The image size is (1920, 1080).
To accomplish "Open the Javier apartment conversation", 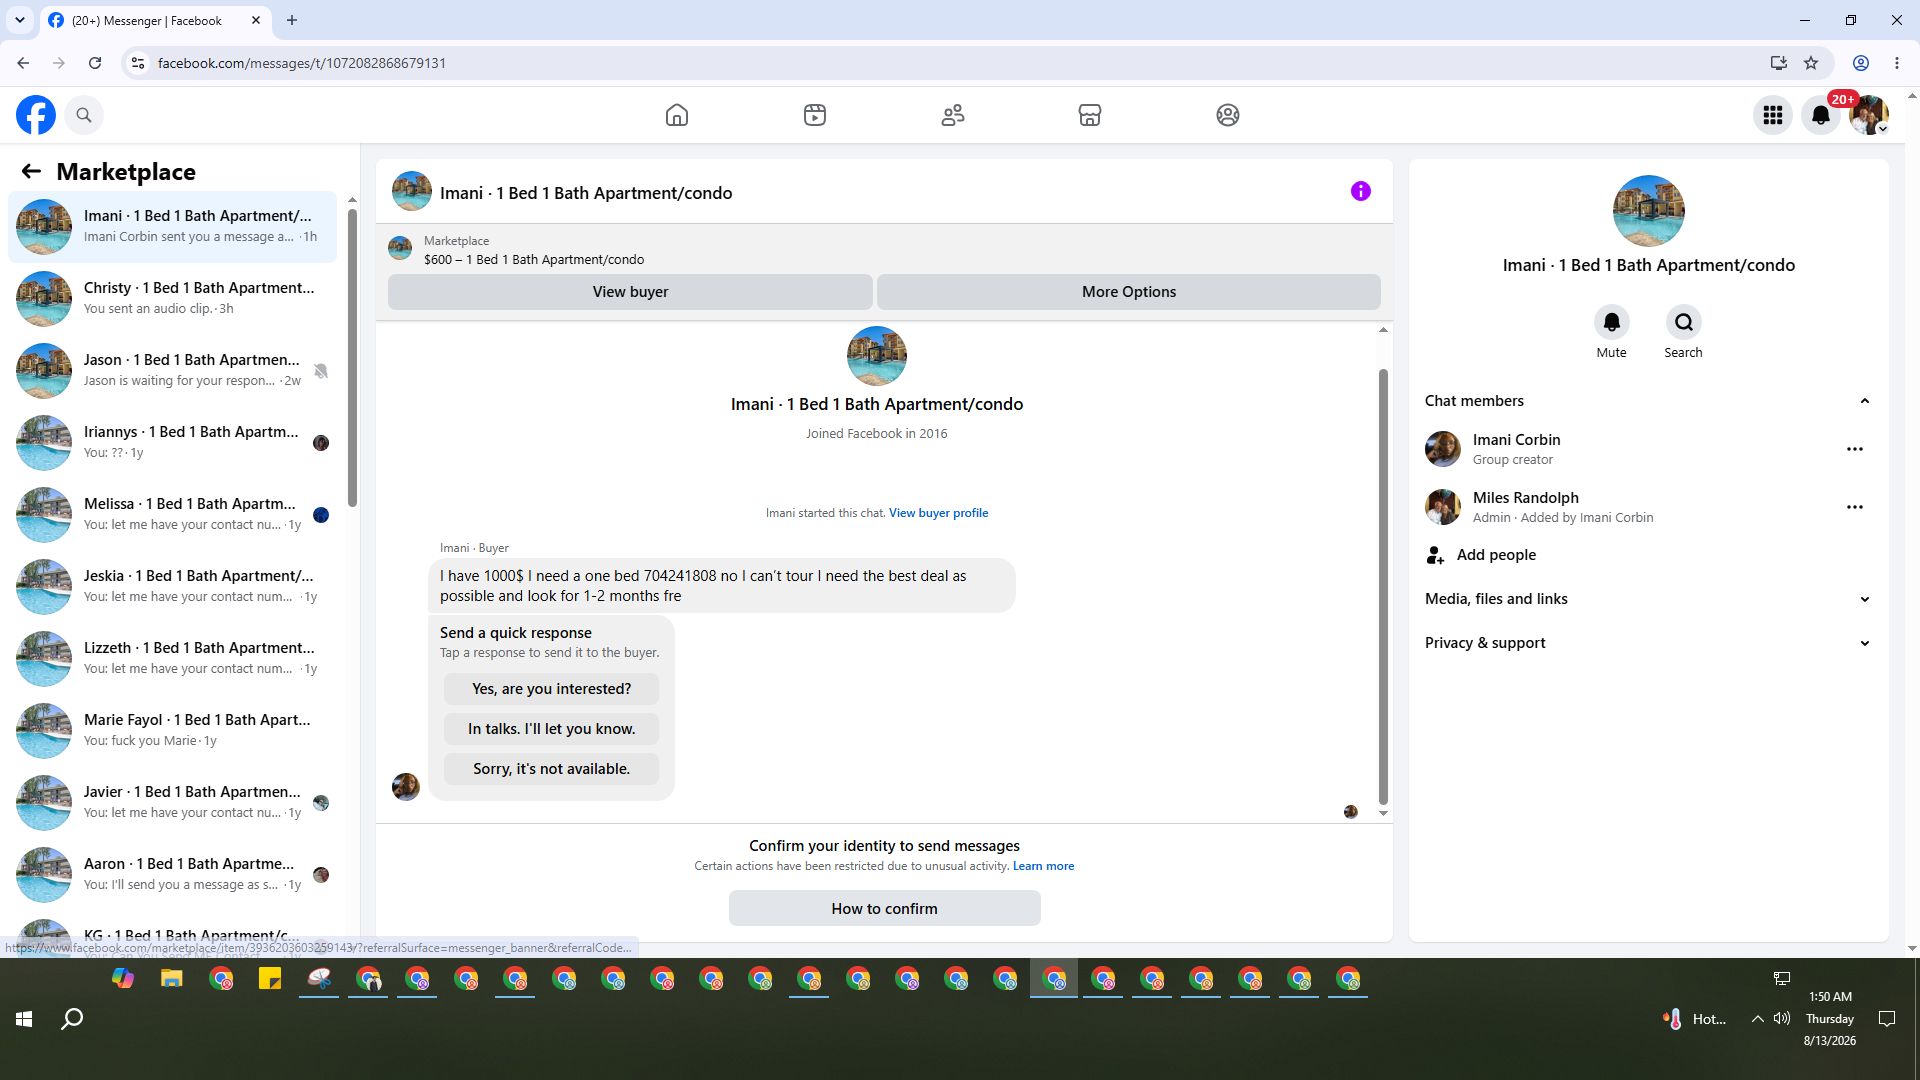I will [x=173, y=803].
